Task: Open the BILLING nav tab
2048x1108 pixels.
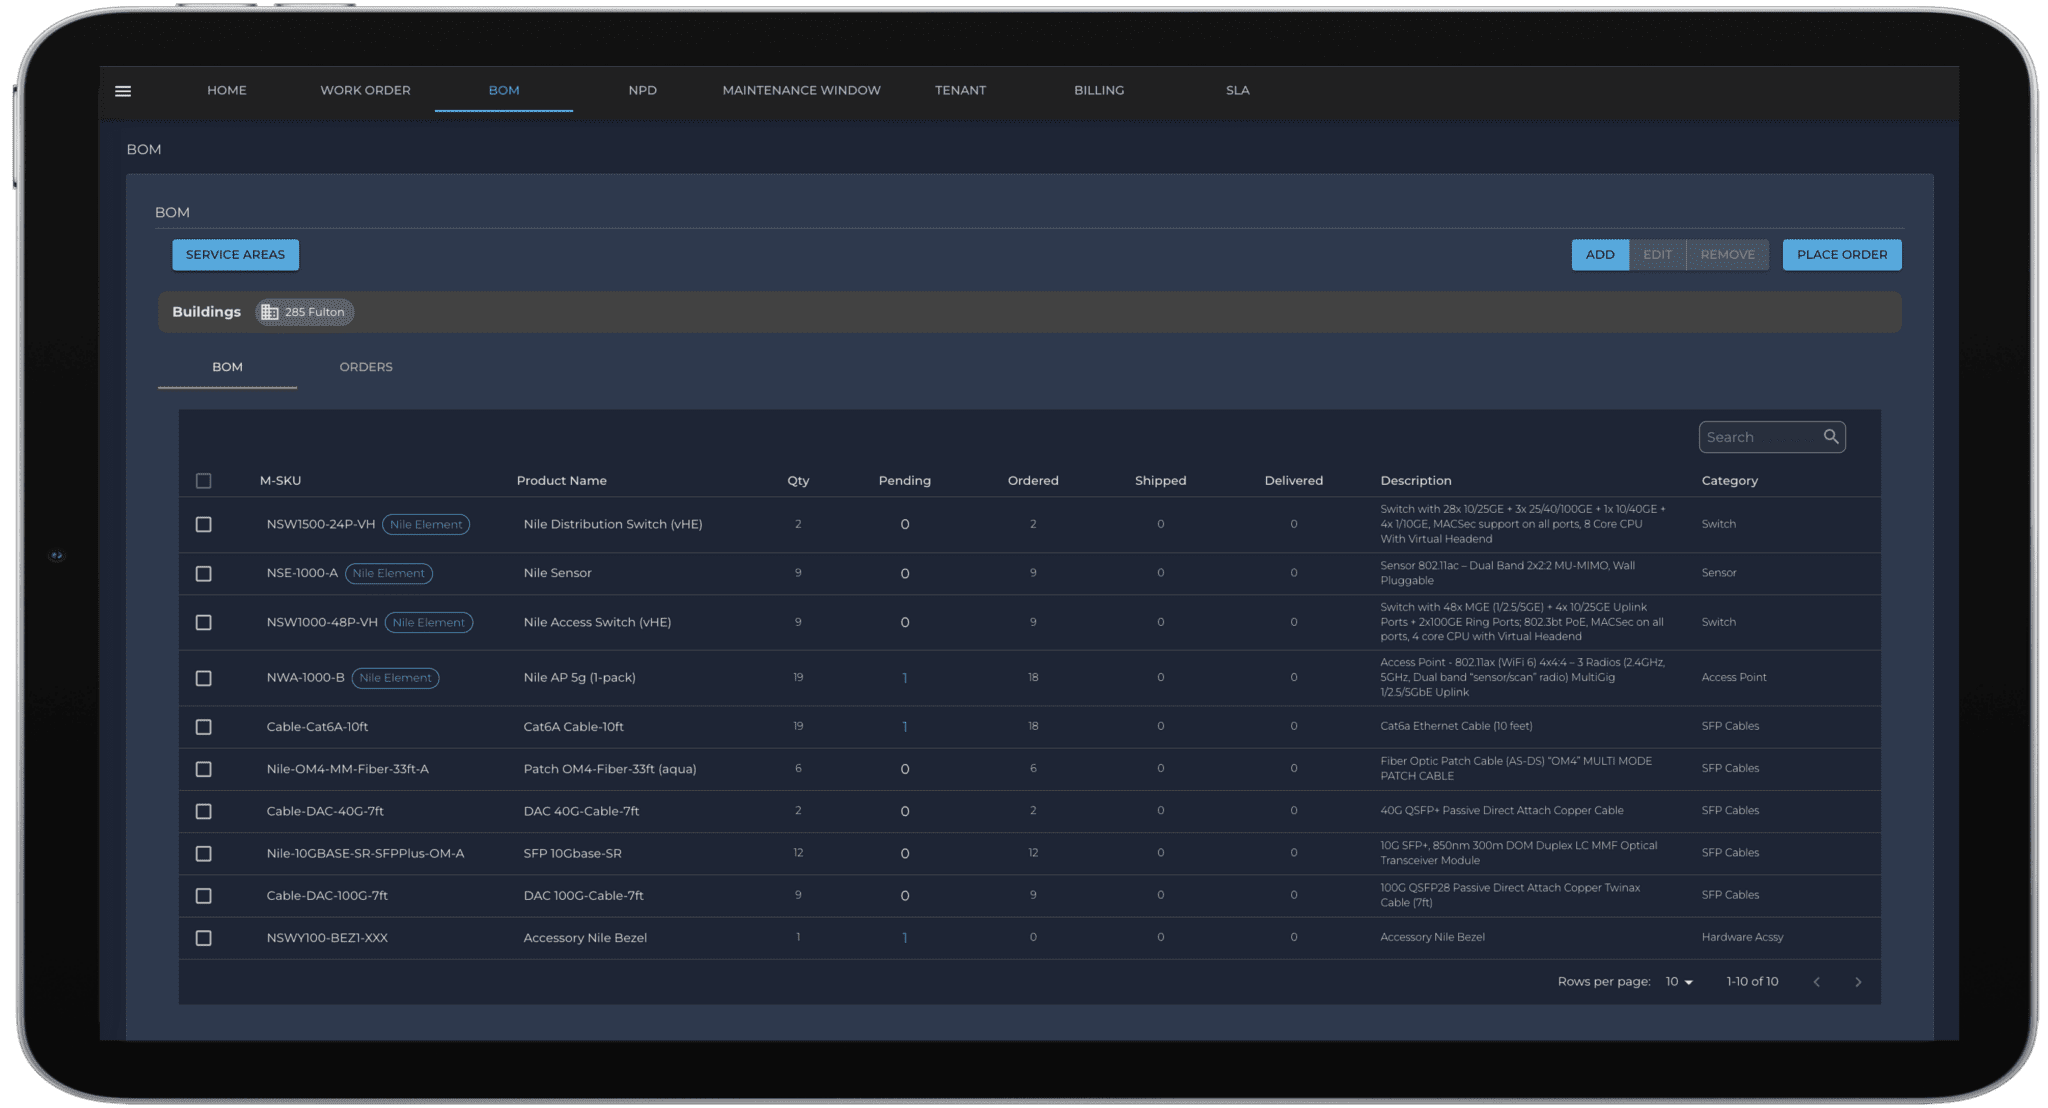Action: (1099, 90)
